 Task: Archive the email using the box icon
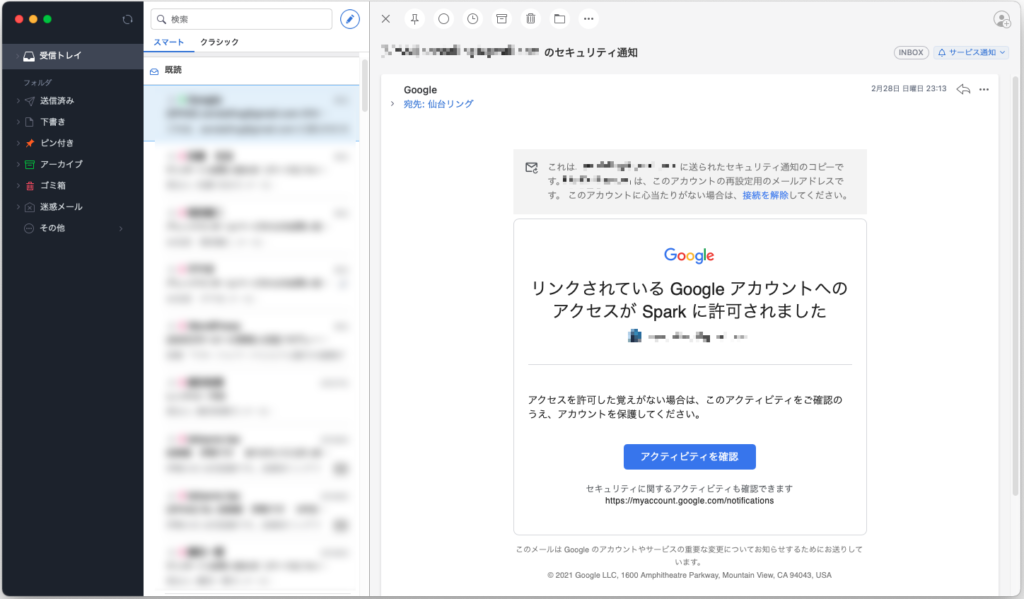click(x=502, y=19)
